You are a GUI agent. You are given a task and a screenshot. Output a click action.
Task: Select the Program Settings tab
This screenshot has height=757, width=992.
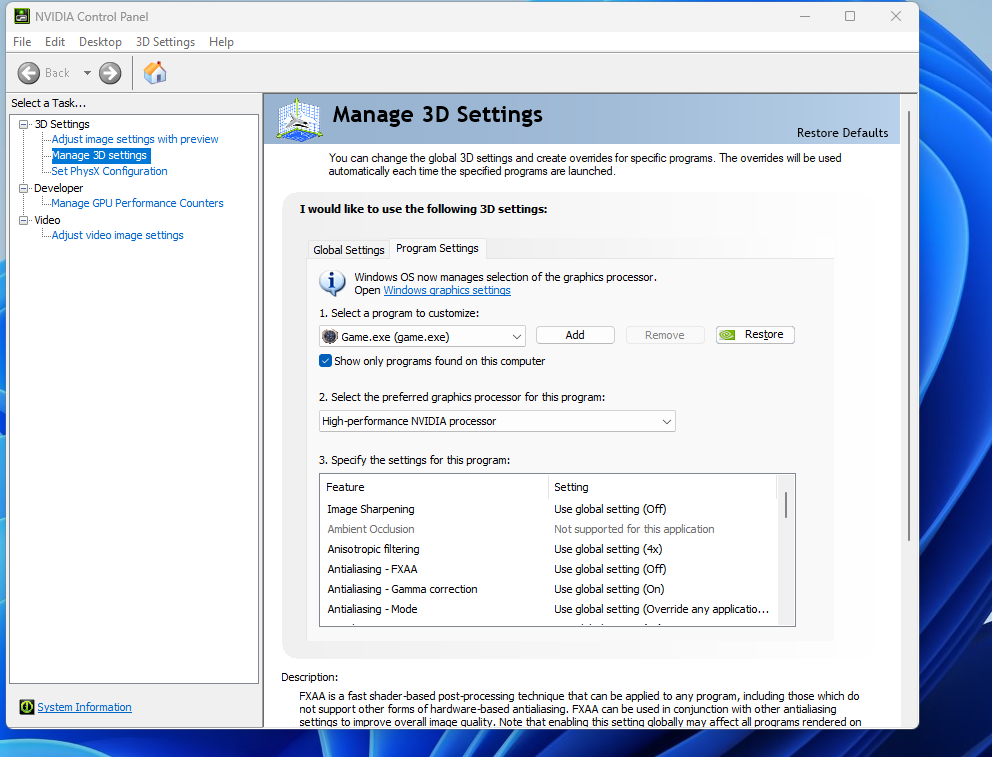pyautogui.click(x=437, y=249)
